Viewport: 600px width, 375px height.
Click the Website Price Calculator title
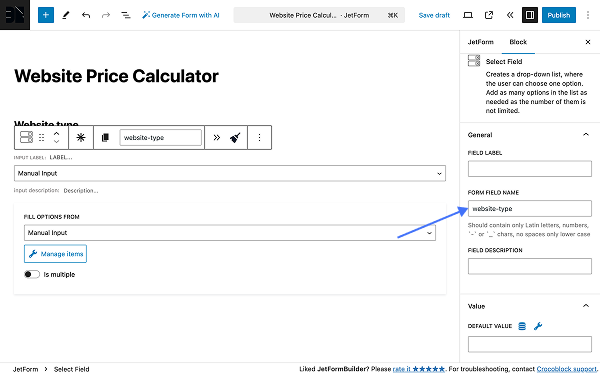[x=116, y=76]
